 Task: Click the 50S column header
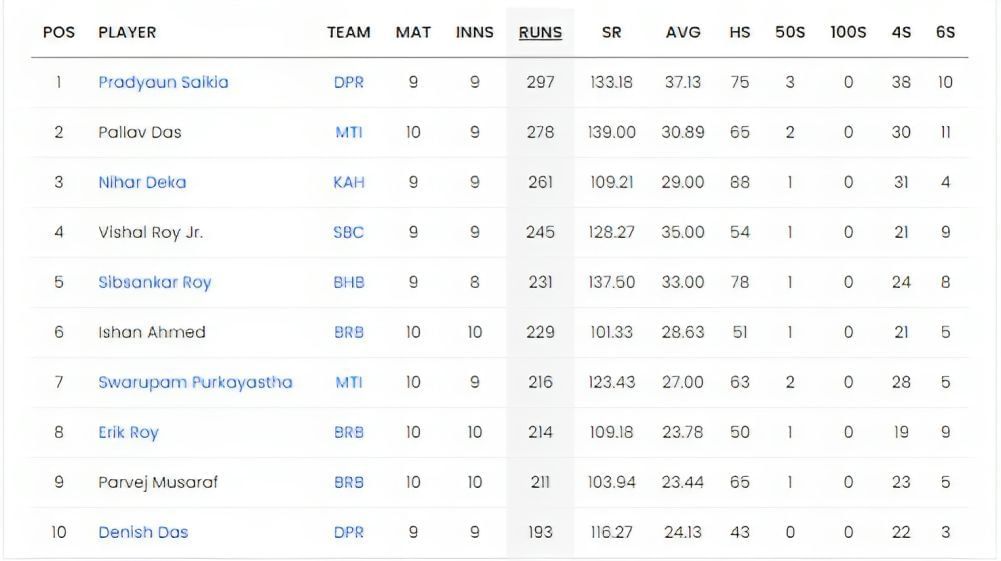pos(790,32)
